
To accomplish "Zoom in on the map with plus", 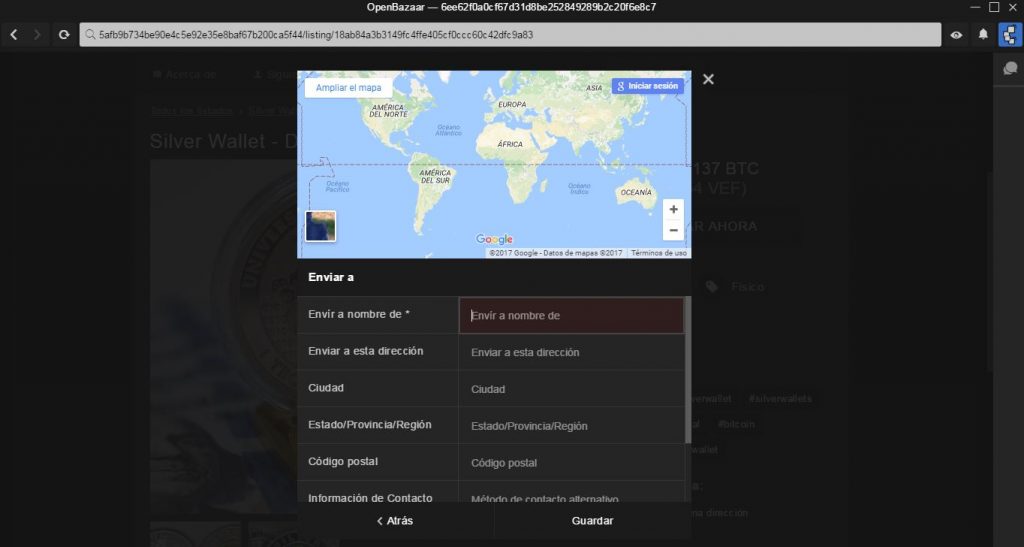I will (x=673, y=210).
